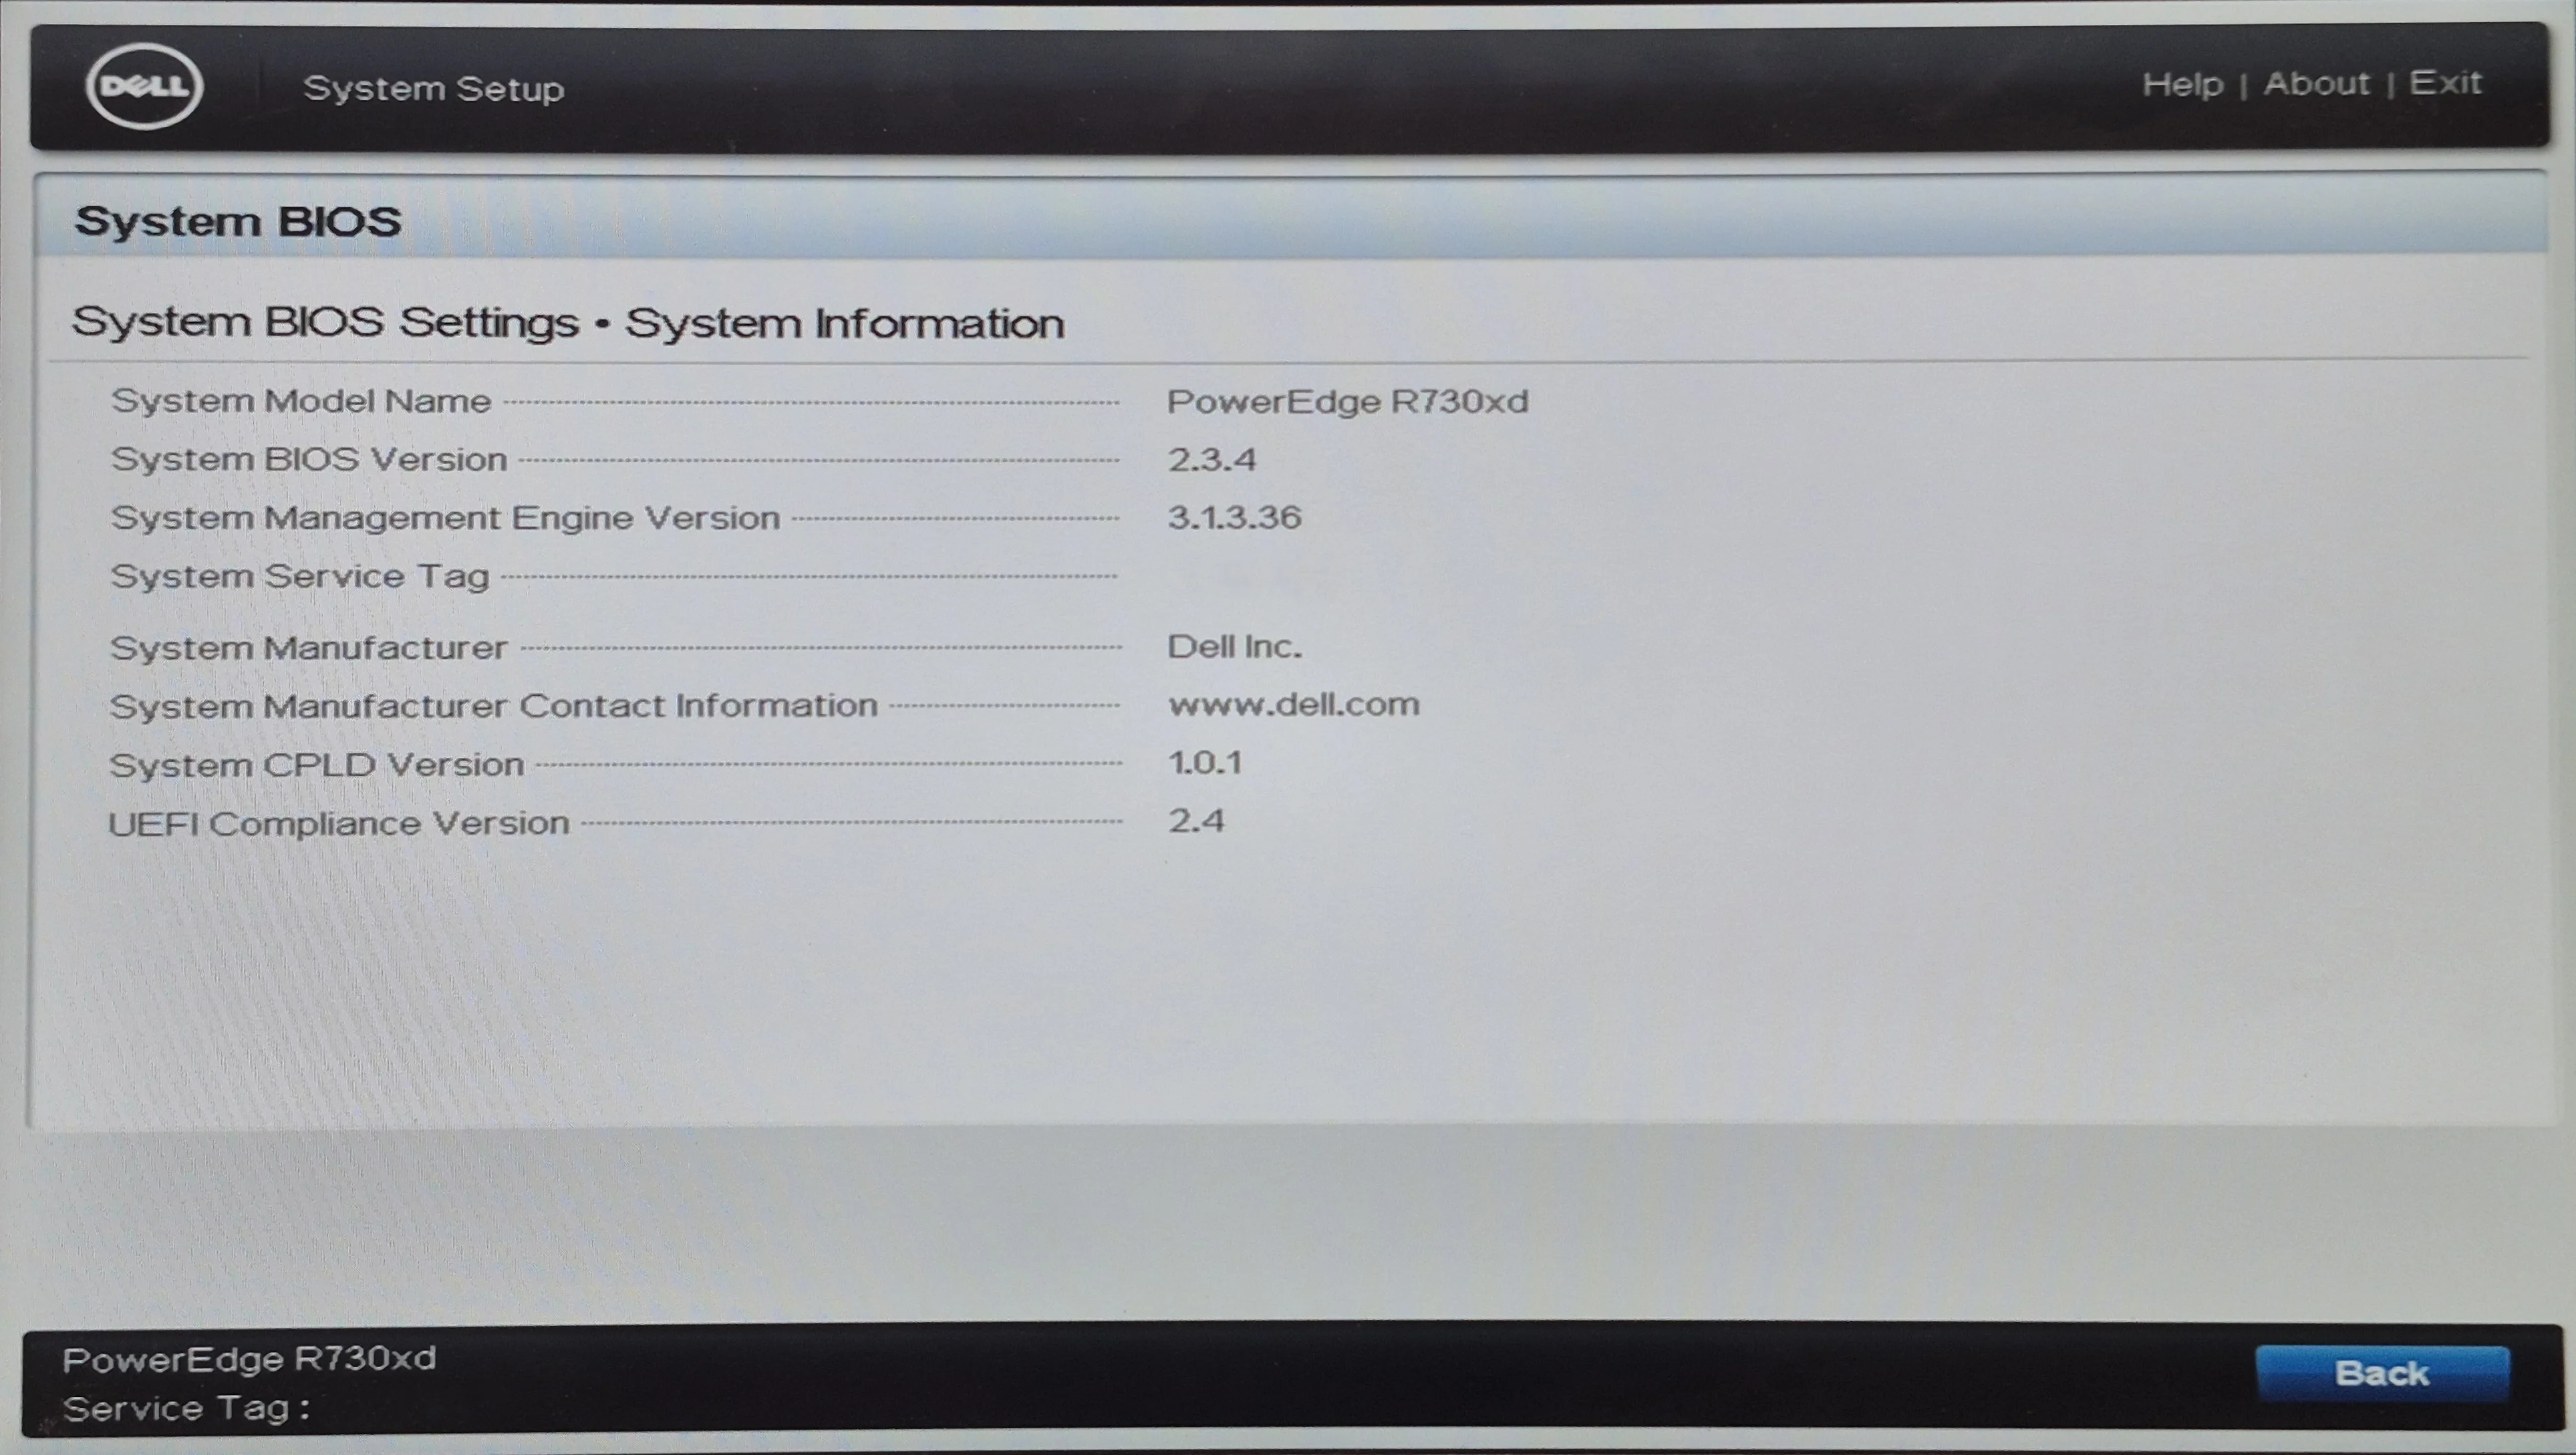Image resolution: width=2576 pixels, height=1455 pixels.
Task: Click the Dell logo icon
Action: pos(145,86)
